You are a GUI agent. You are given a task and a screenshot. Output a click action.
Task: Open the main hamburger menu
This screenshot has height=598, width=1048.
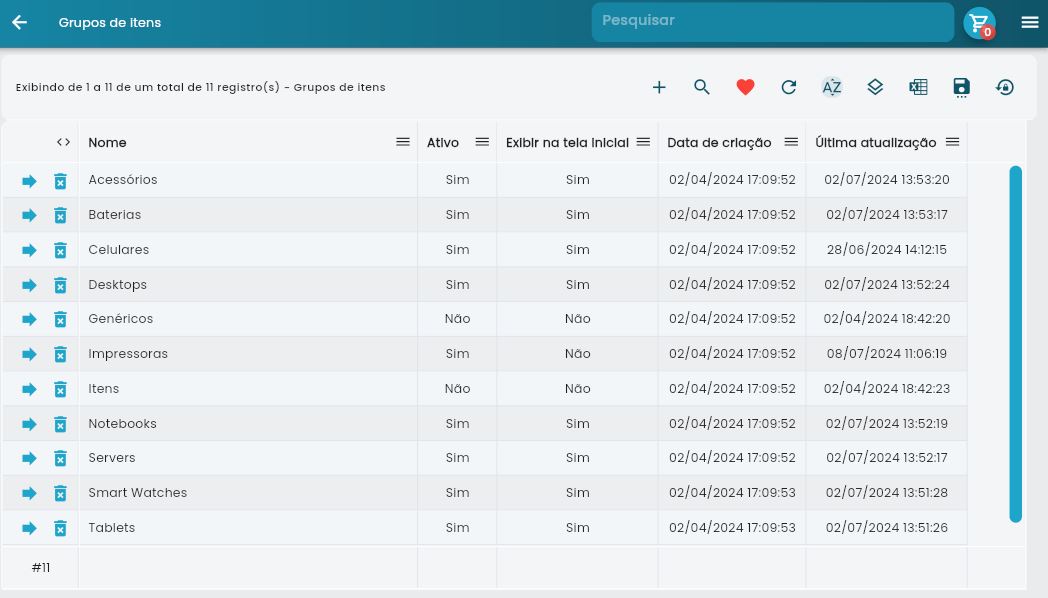tap(1030, 22)
